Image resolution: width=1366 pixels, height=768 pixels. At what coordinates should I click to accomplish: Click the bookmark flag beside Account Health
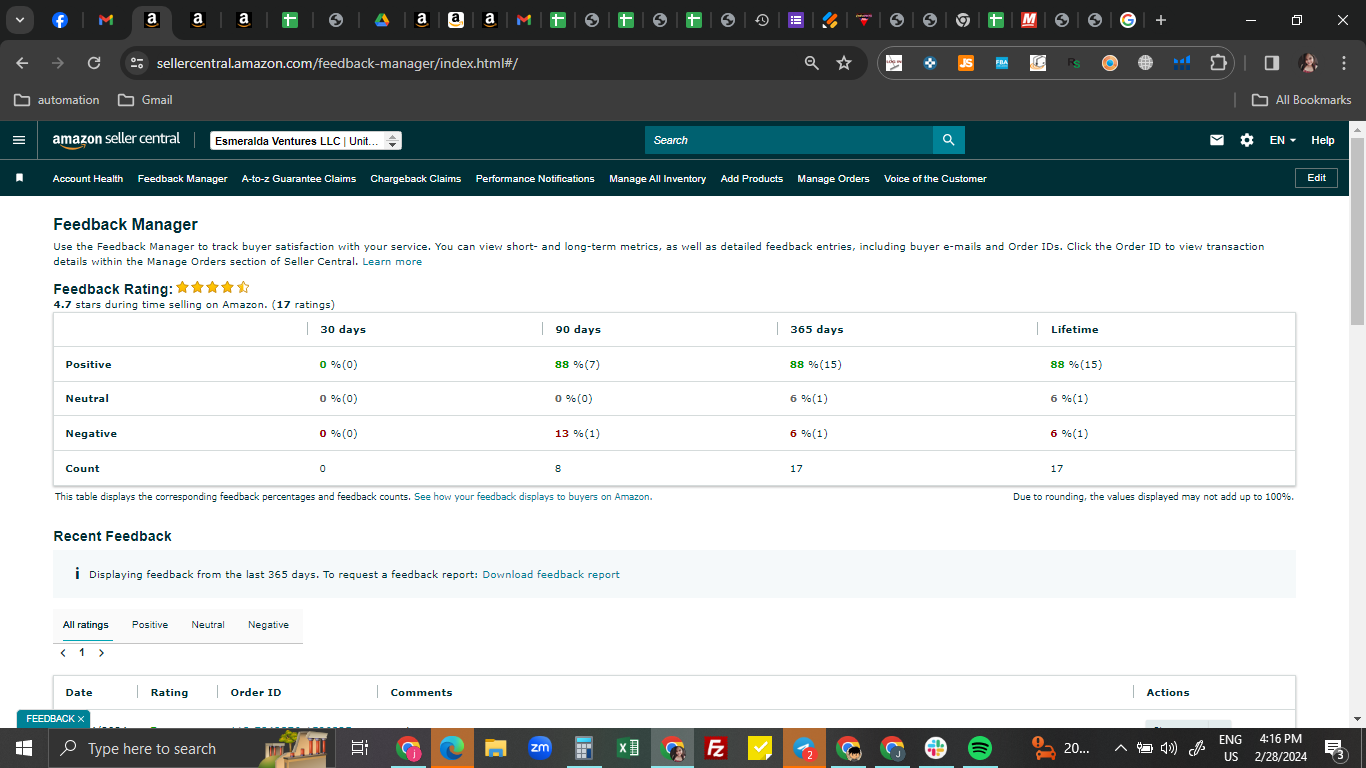coord(19,178)
